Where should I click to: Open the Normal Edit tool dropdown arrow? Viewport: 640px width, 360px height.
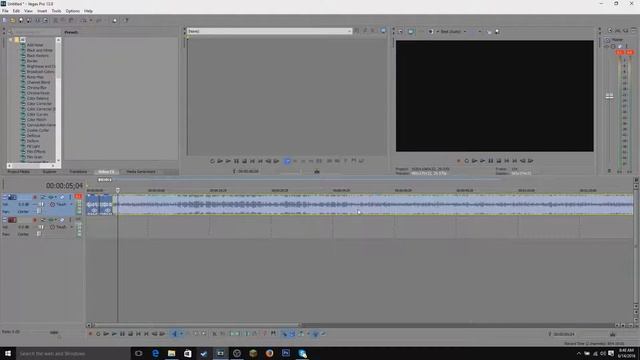[x=182, y=333]
